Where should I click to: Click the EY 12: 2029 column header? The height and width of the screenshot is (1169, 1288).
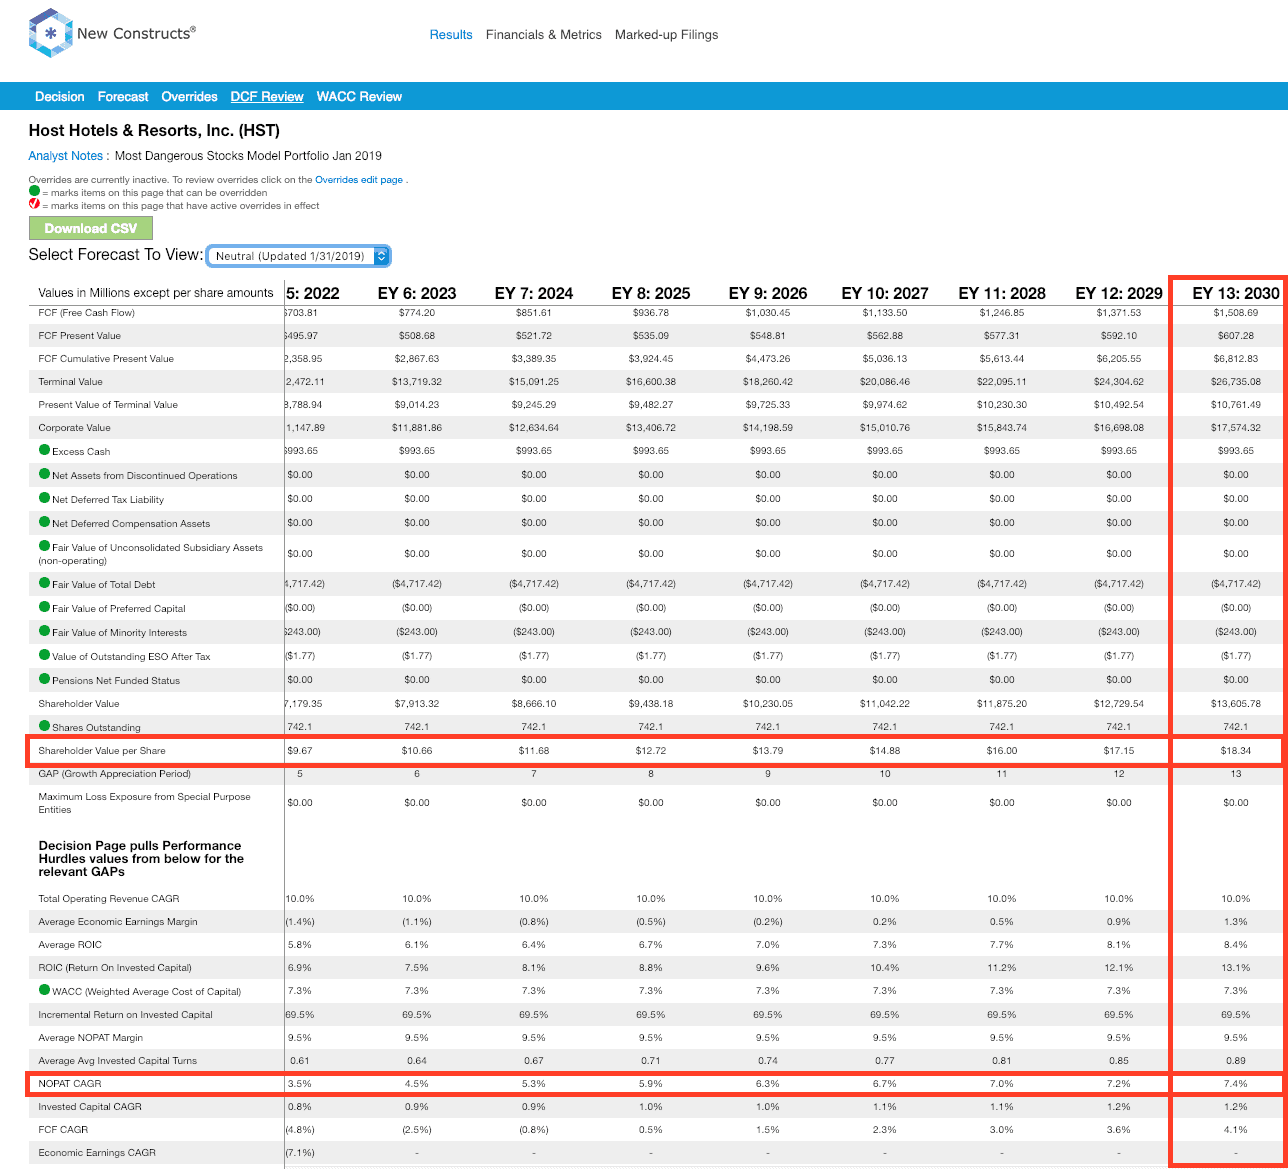1119,293
